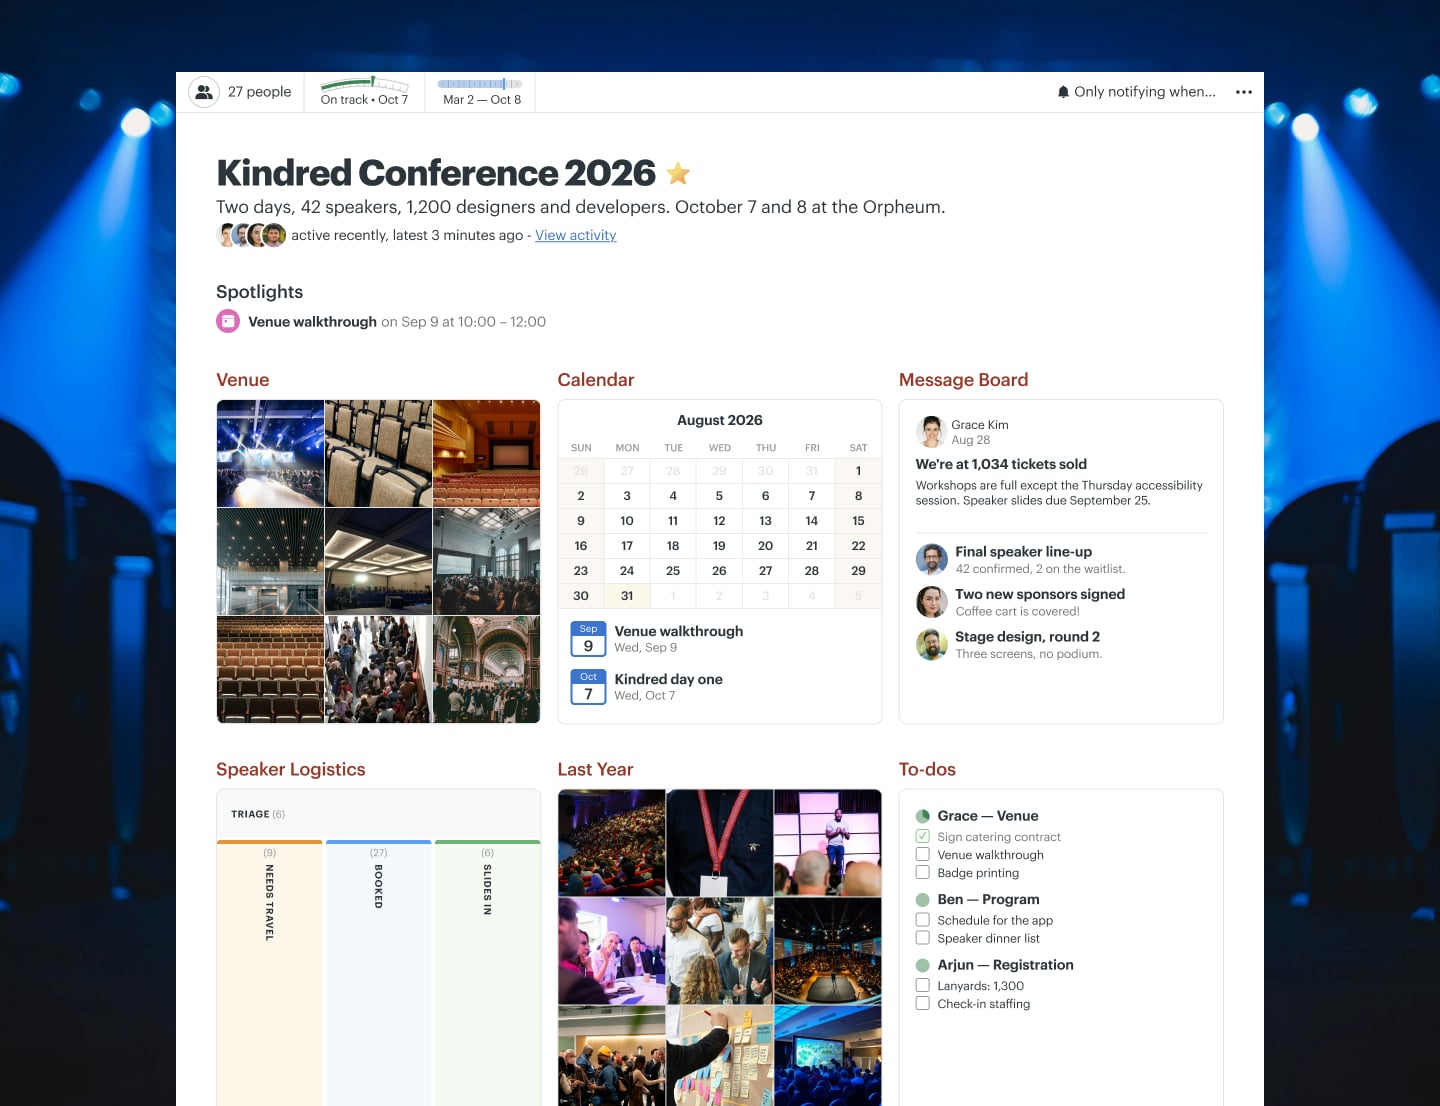Check off the Venue walkthrough to-do

click(x=923, y=855)
